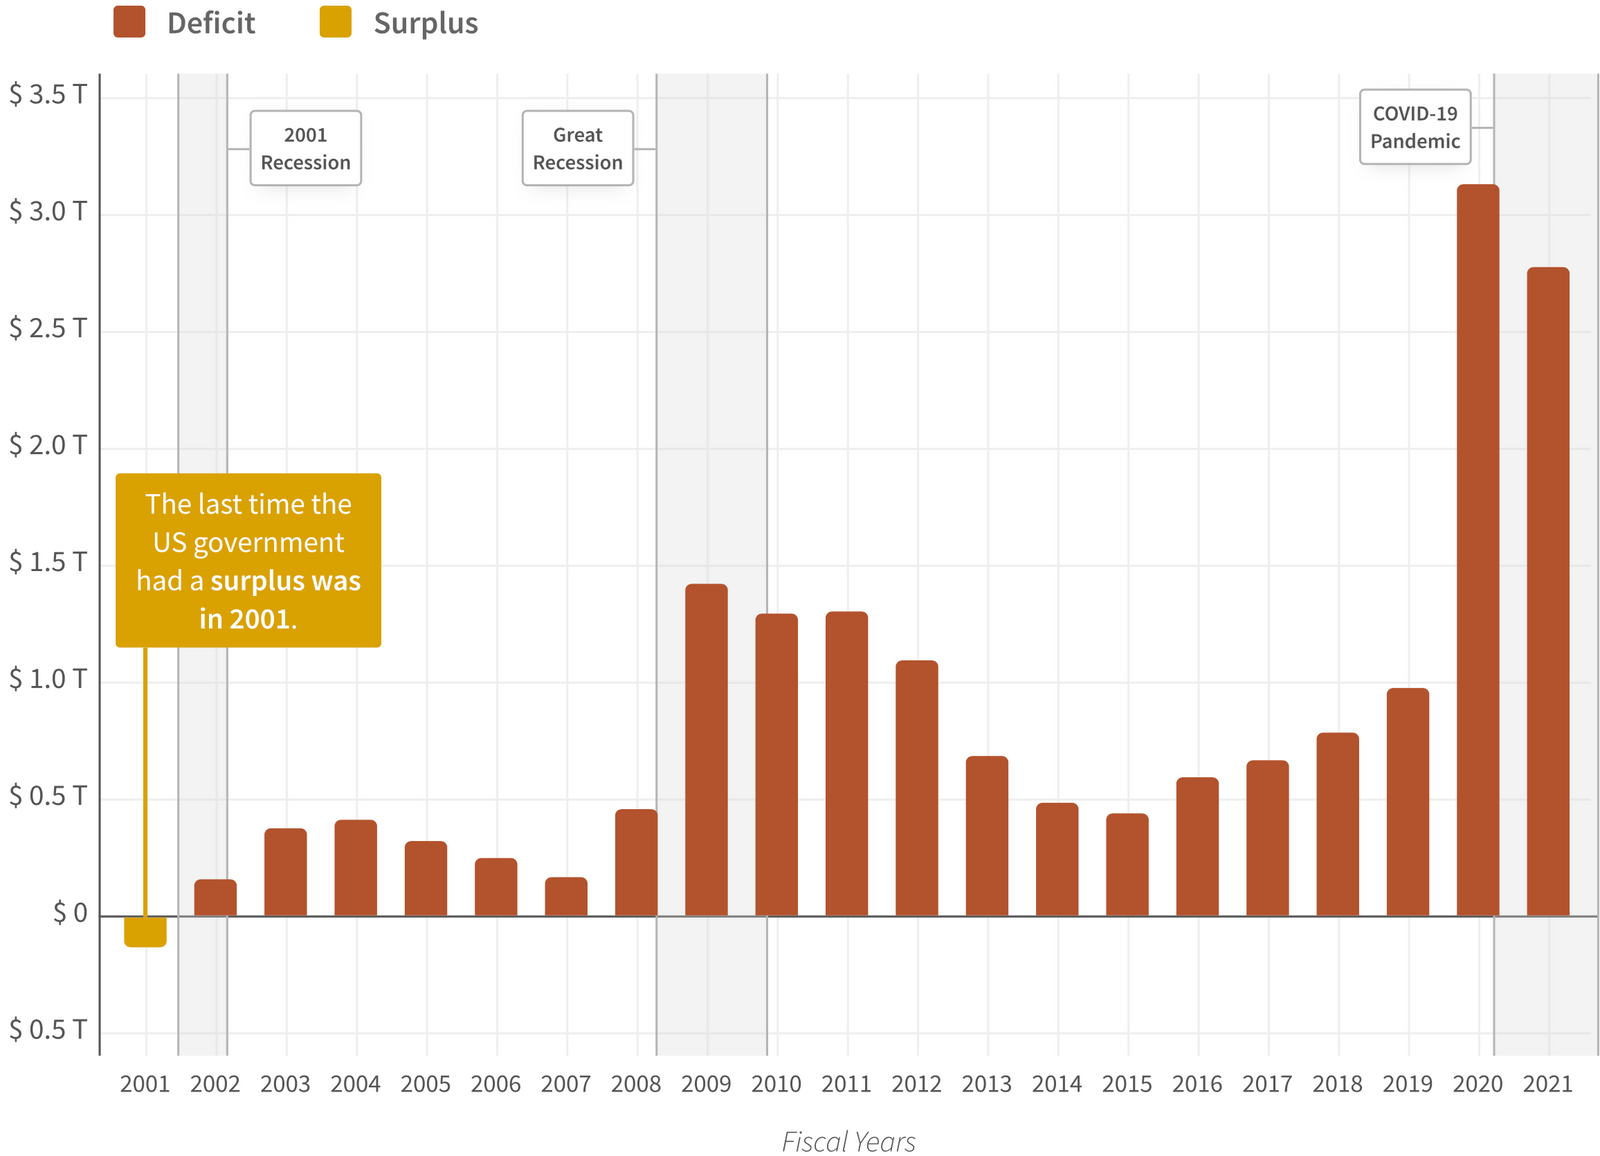Click the $ 1.0 T y-axis label
Image resolution: width=1600 pixels, height=1156 pixels.
tap(47, 680)
